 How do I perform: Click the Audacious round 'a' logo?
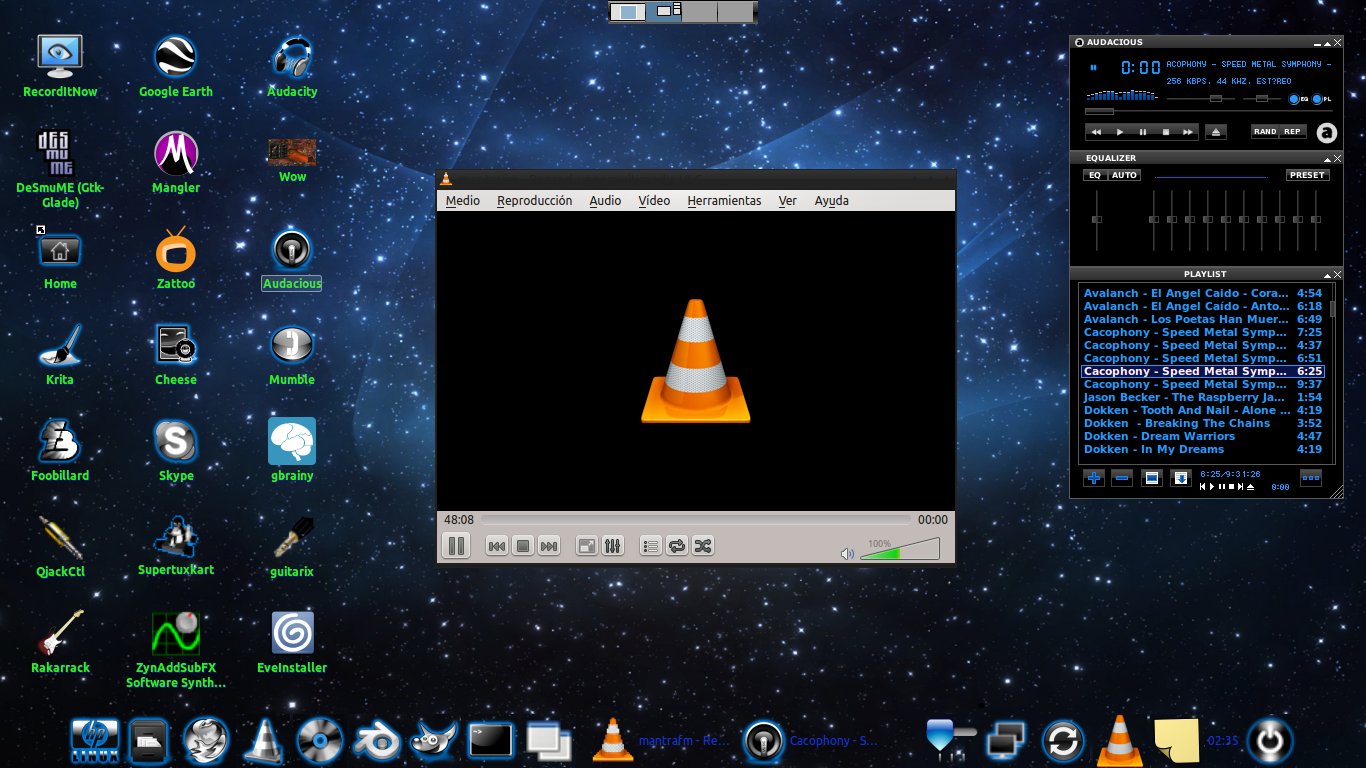[x=1326, y=132]
